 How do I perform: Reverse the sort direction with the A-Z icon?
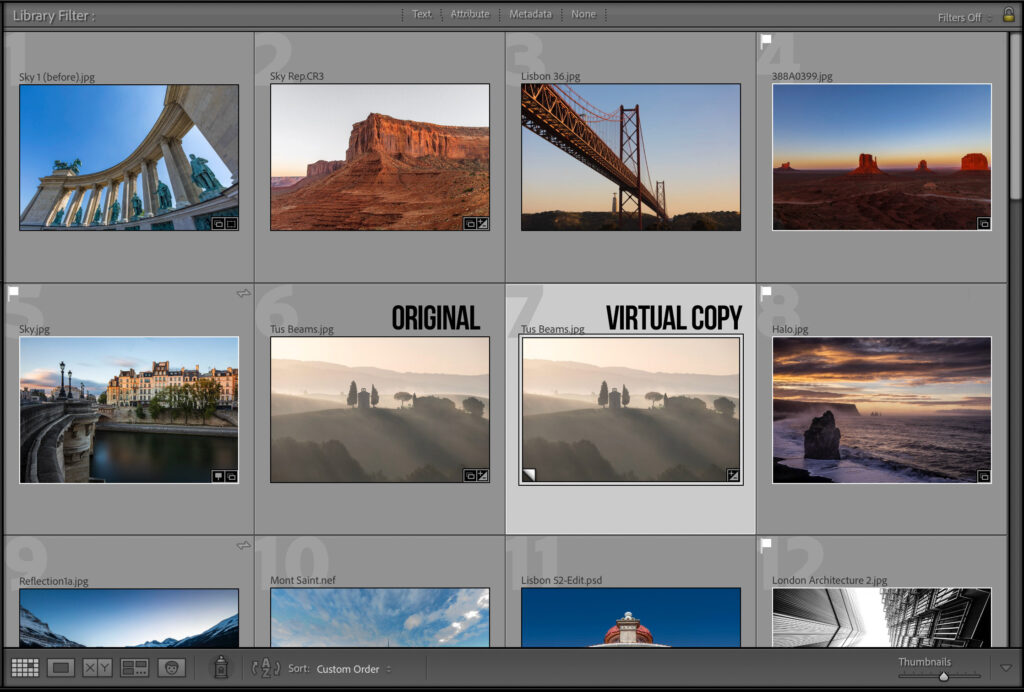tap(266, 668)
